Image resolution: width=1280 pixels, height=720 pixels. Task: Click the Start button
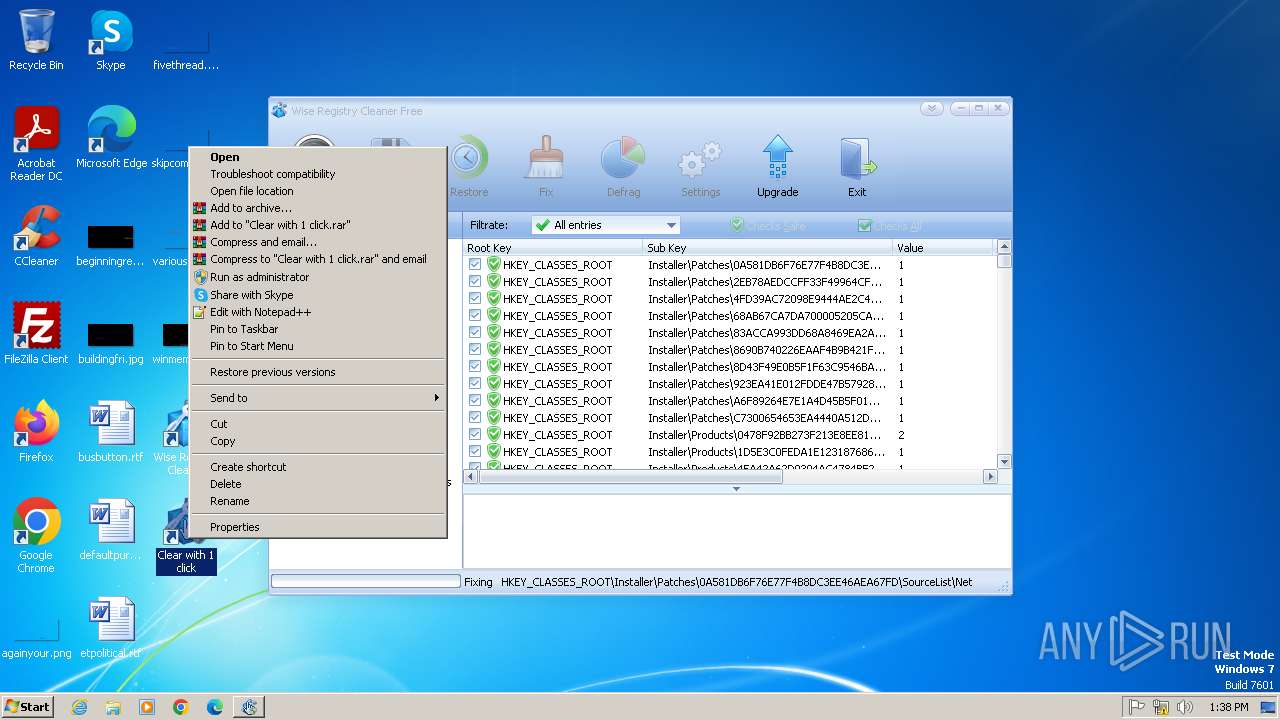click(28, 707)
